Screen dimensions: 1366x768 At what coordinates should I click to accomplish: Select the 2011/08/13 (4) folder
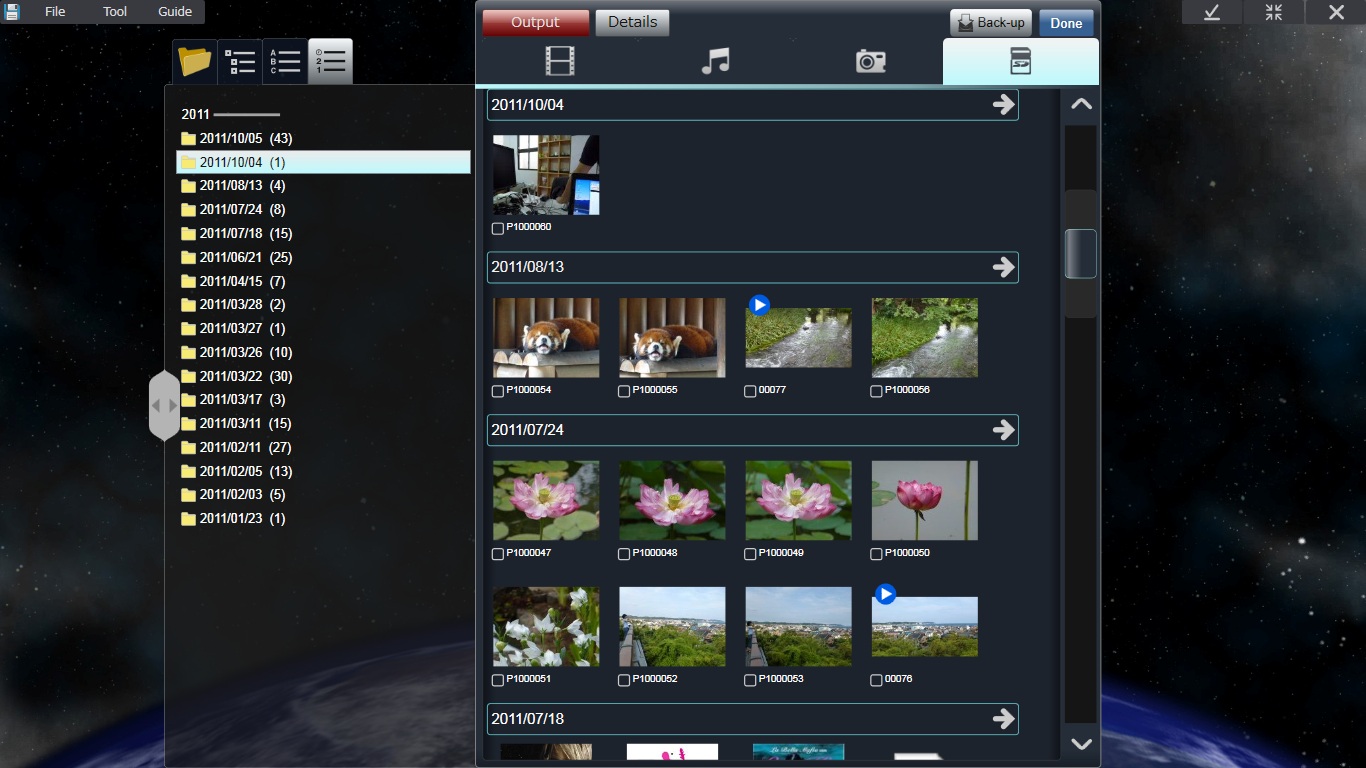coord(323,186)
